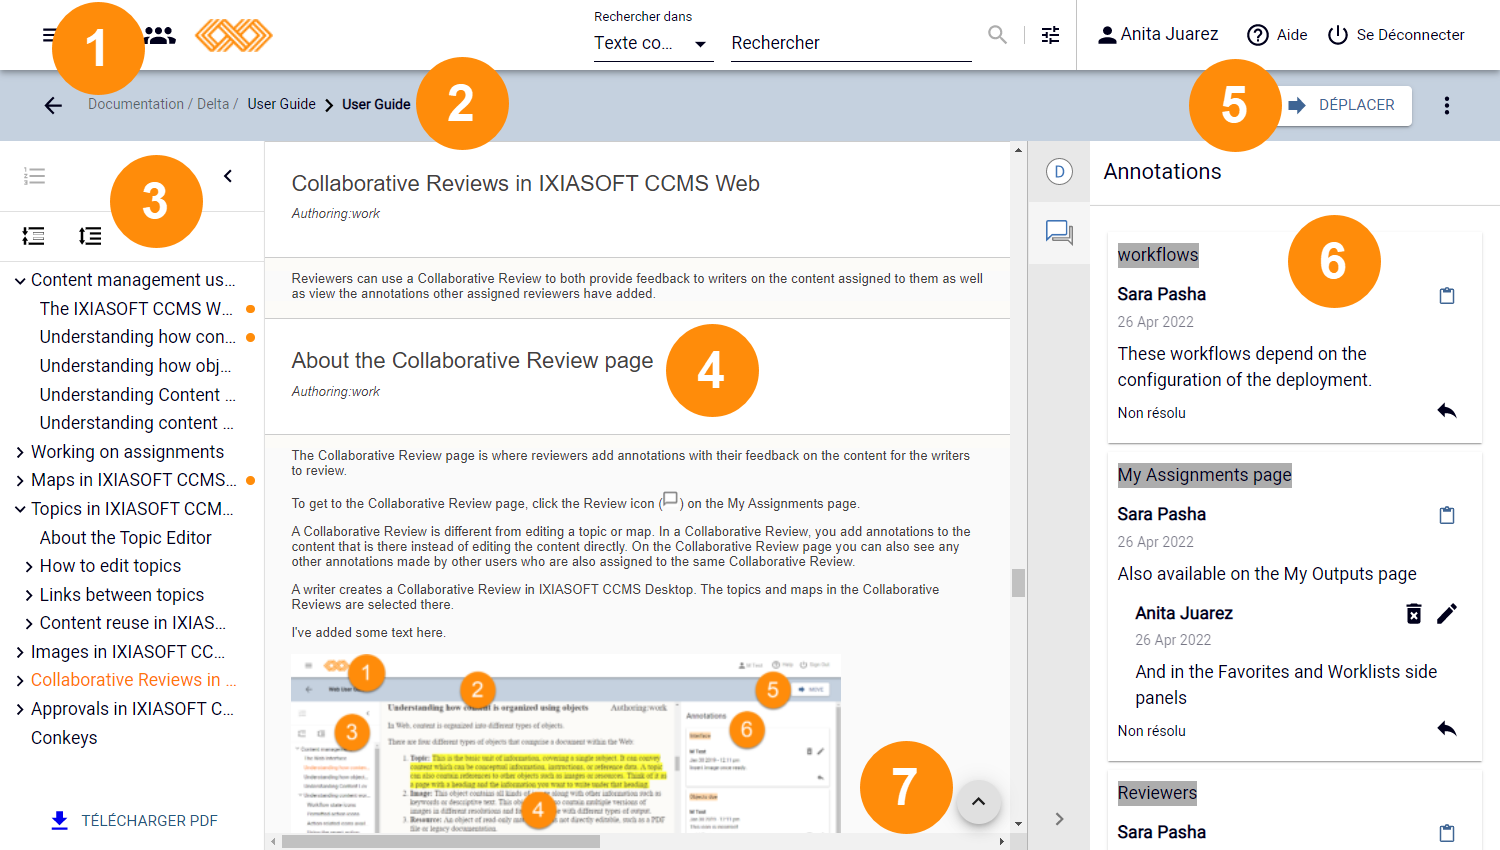The width and height of the screenshot is (1500, 850).
Task: Edit Anita Juarez's reply comment
Action: coord(1447,614)
